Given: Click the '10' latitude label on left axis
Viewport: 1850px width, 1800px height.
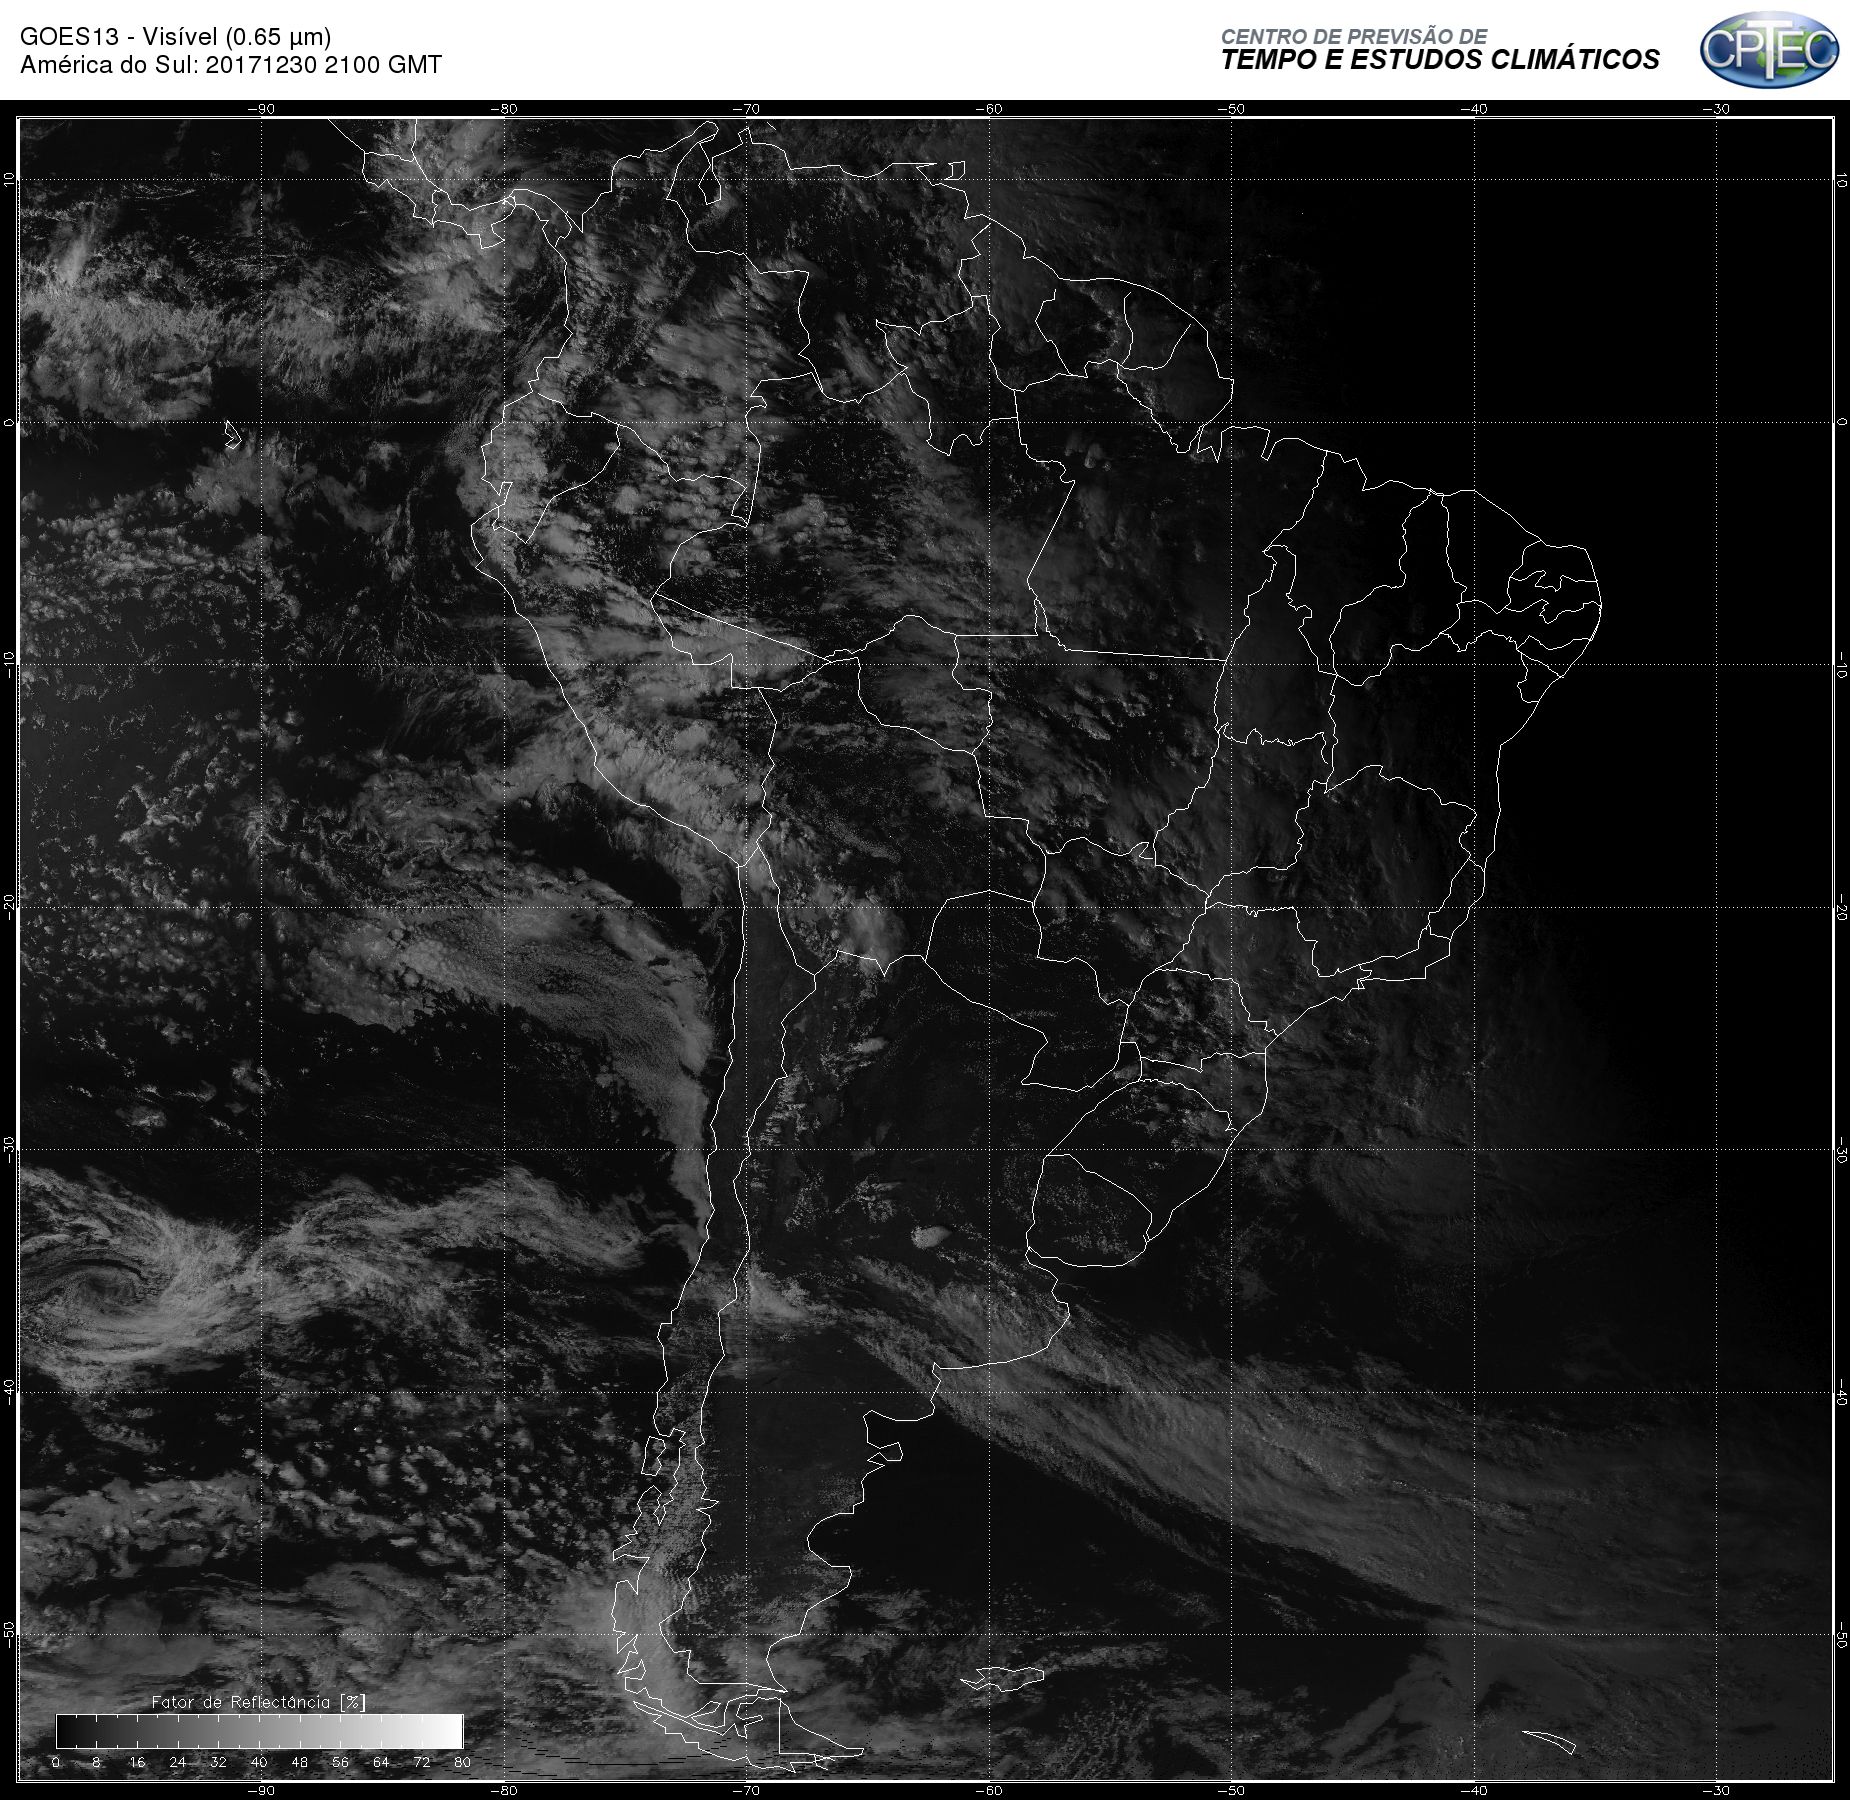Looking at the screenshot, I should click(x=9, y=180).
